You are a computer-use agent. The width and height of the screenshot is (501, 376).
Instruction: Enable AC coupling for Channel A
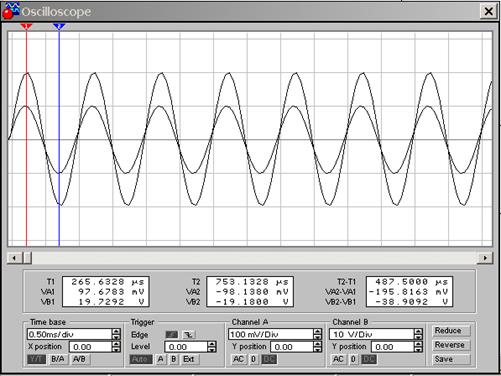(x=238, y=359)
